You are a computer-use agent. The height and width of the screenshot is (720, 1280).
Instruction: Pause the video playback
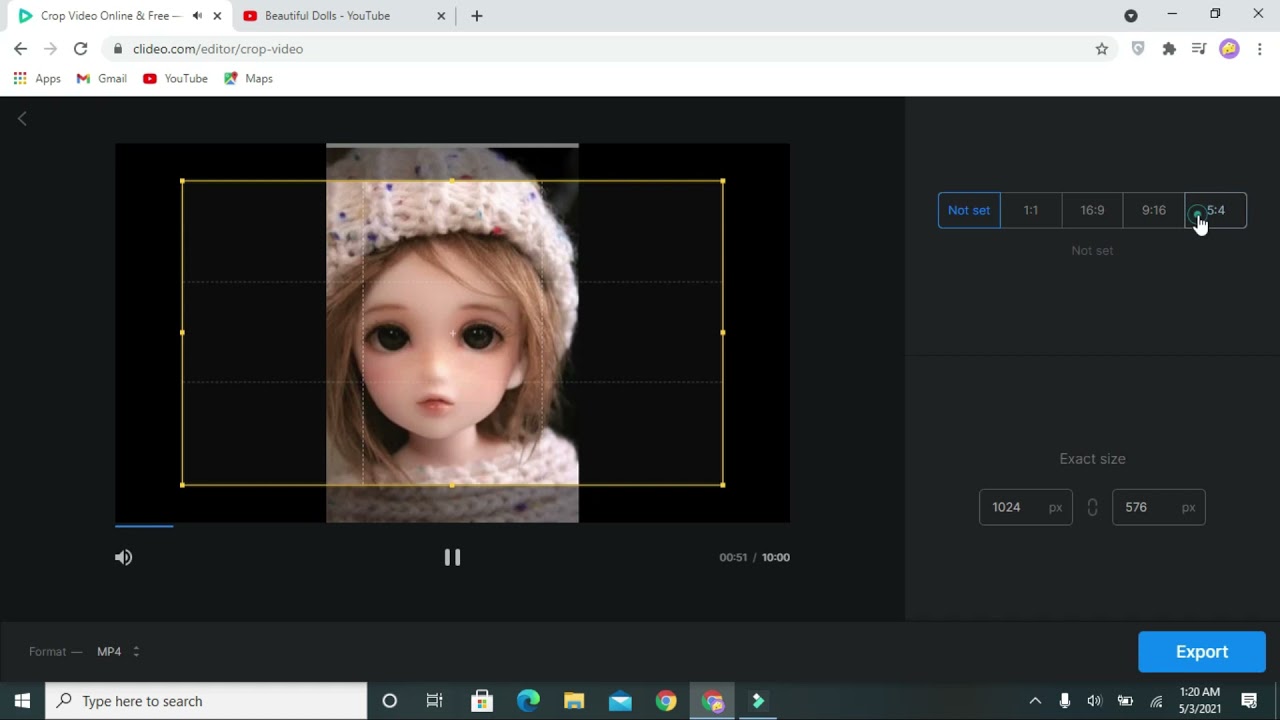452,557
